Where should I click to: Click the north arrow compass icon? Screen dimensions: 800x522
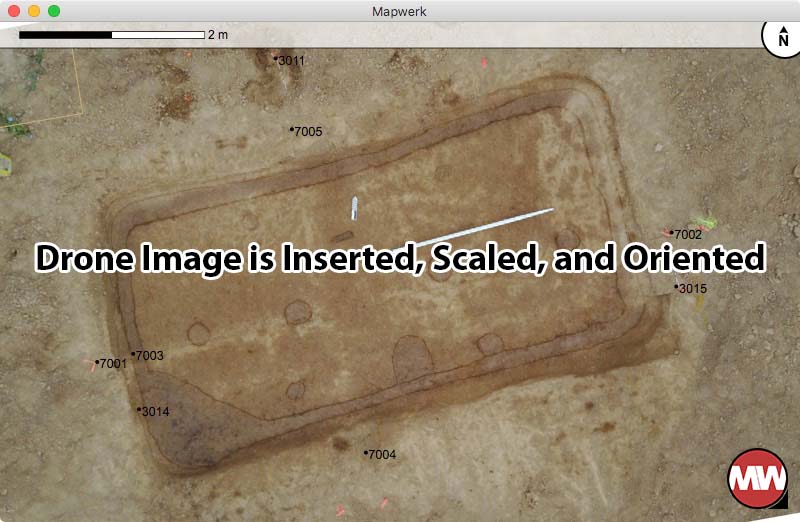click(782, 37)
